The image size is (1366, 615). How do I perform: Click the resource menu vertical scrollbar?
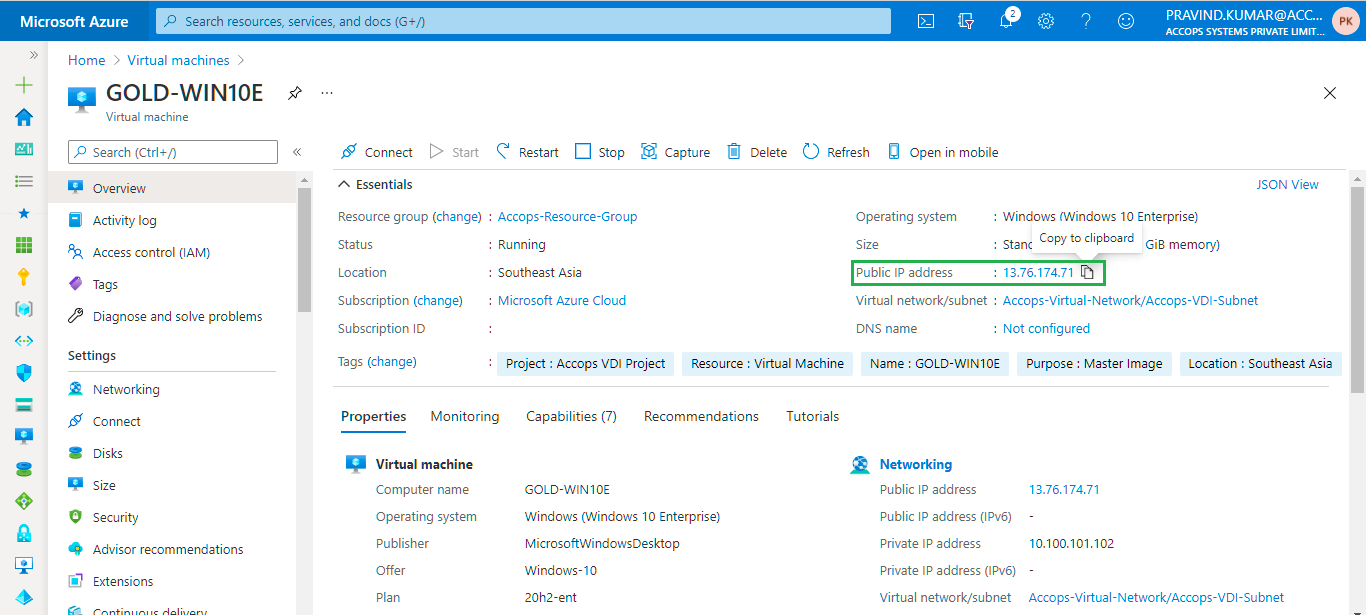(304, 250)
